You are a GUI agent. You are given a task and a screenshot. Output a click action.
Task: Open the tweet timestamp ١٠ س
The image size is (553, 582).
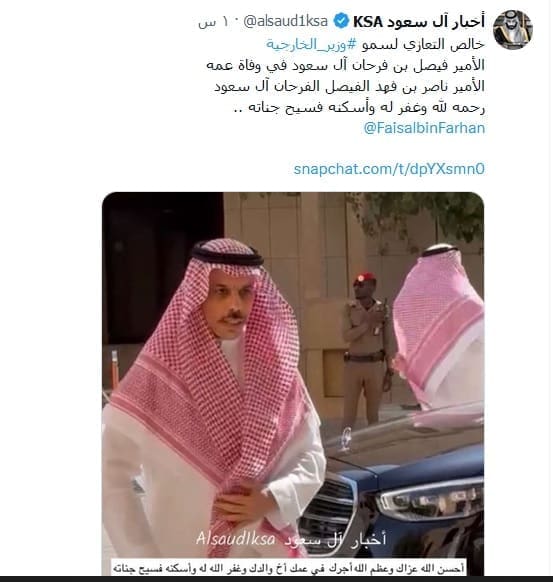[x=214, y=22]
